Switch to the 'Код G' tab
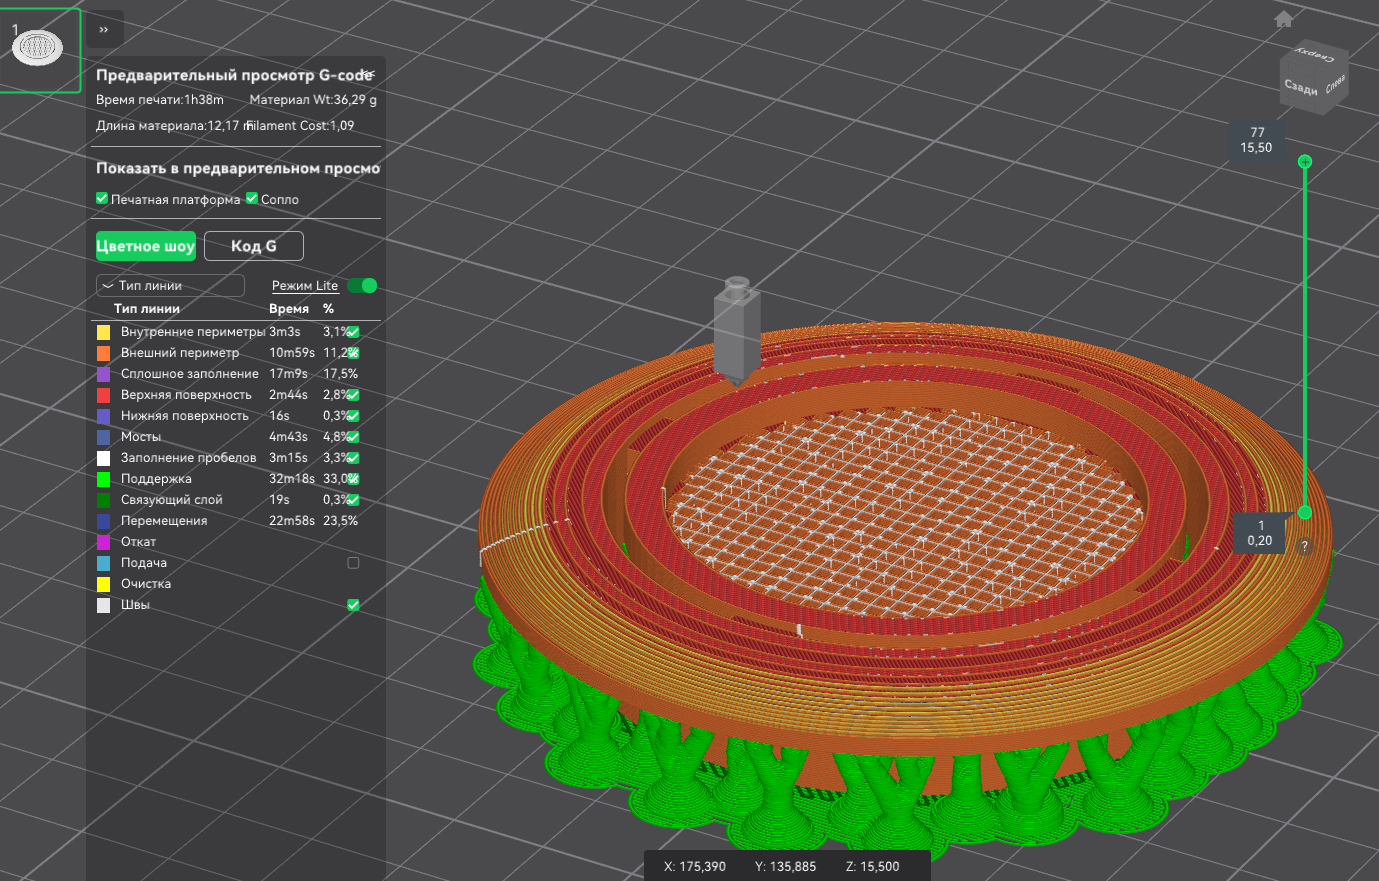This screenshot has height=881, width=1379. point(253,246)
